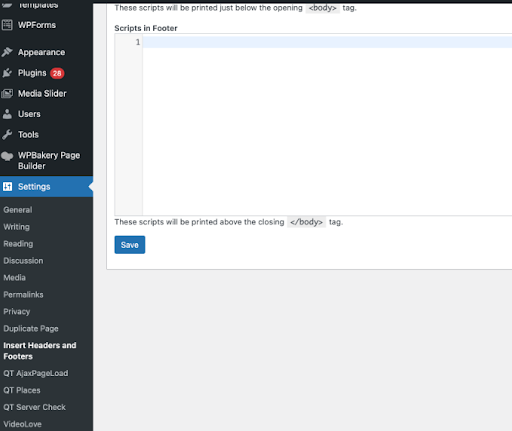Open QT Places settings
The height and width of the screenshot is (431, 512).
click(22, 390)
